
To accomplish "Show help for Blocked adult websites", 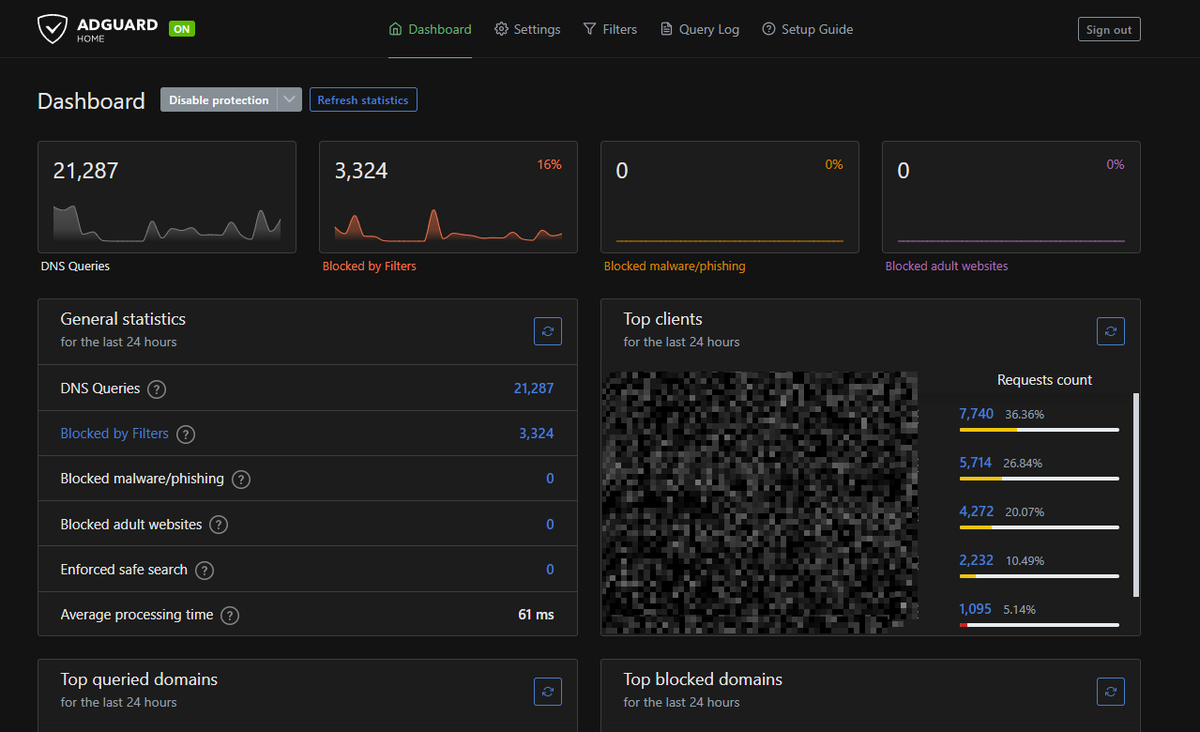I will click(218, 525).
